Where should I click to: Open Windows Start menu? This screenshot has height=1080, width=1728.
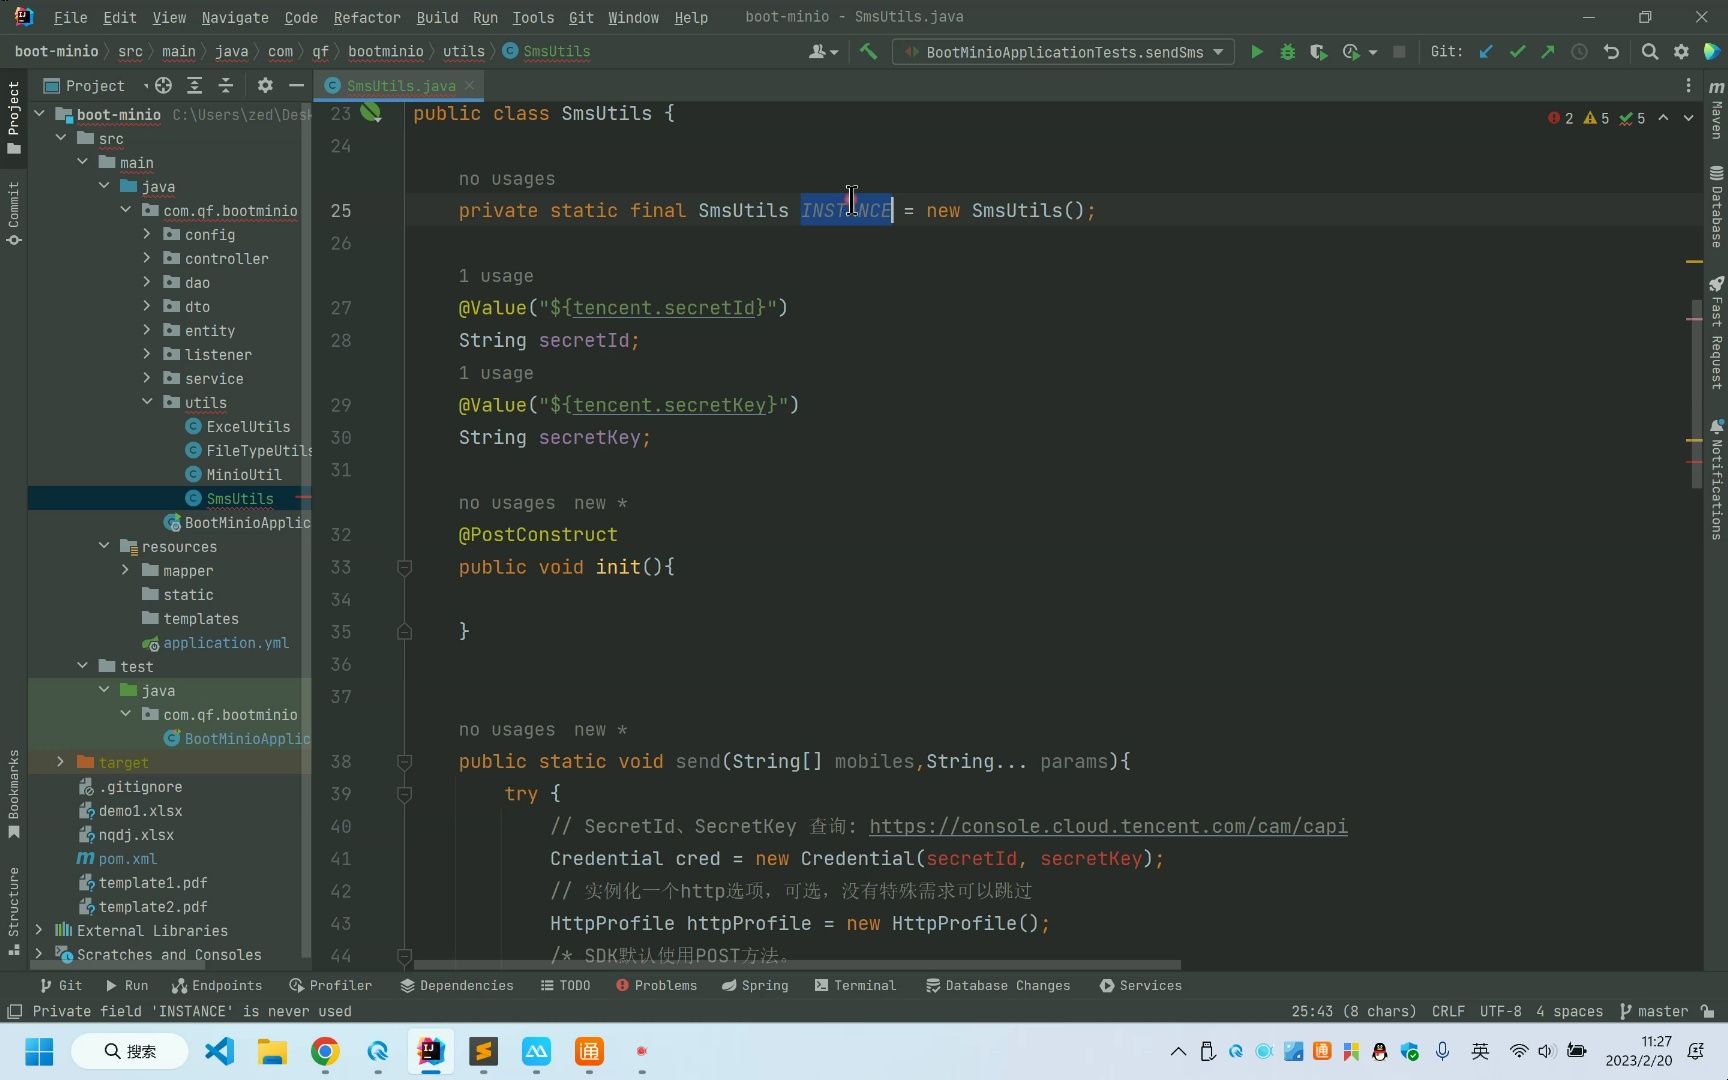pos(39,1051)
